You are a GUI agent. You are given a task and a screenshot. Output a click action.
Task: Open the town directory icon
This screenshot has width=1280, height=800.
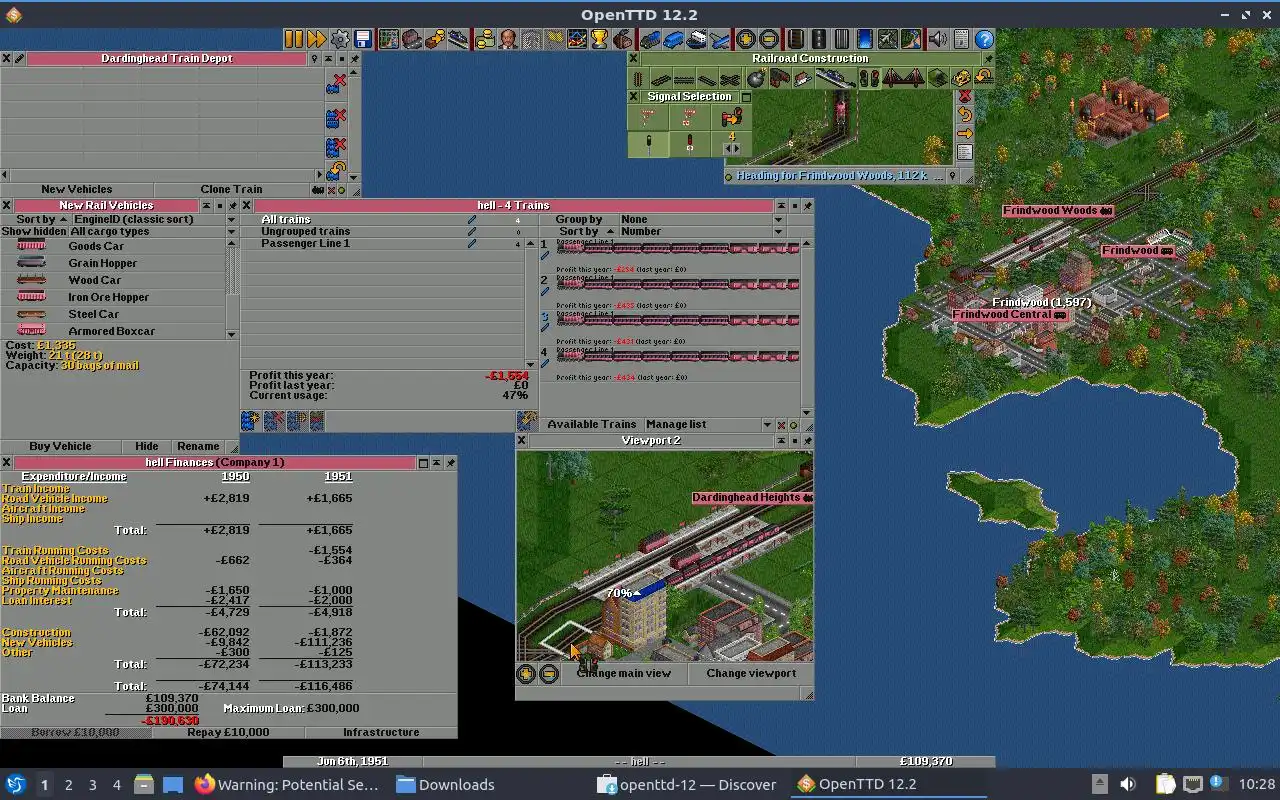pos(411,39)
